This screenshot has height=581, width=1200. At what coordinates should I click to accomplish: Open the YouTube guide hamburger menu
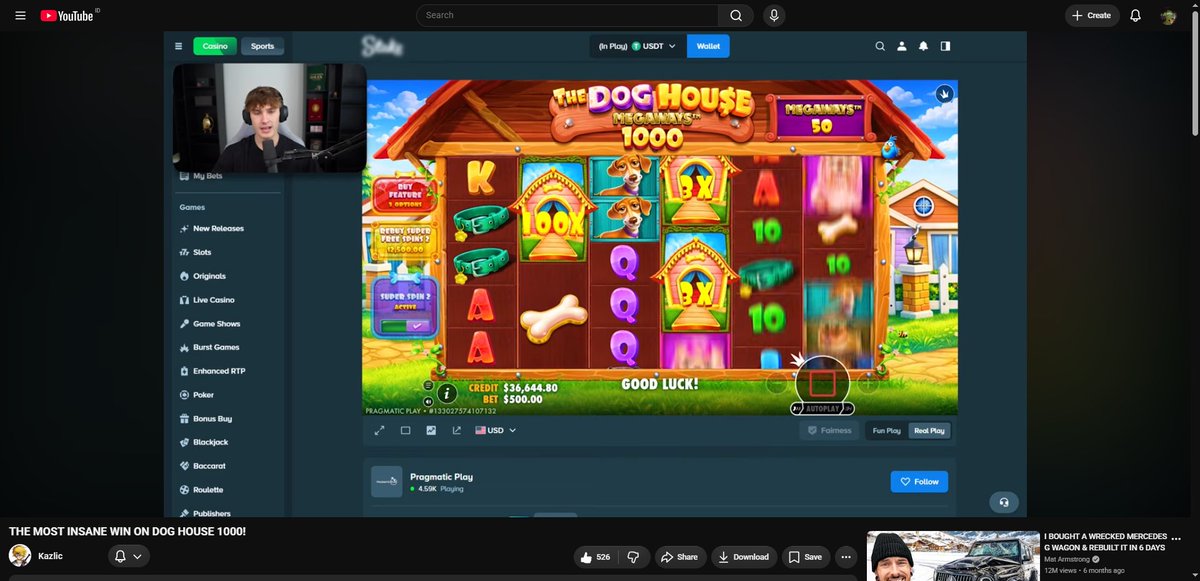(20, 16)
